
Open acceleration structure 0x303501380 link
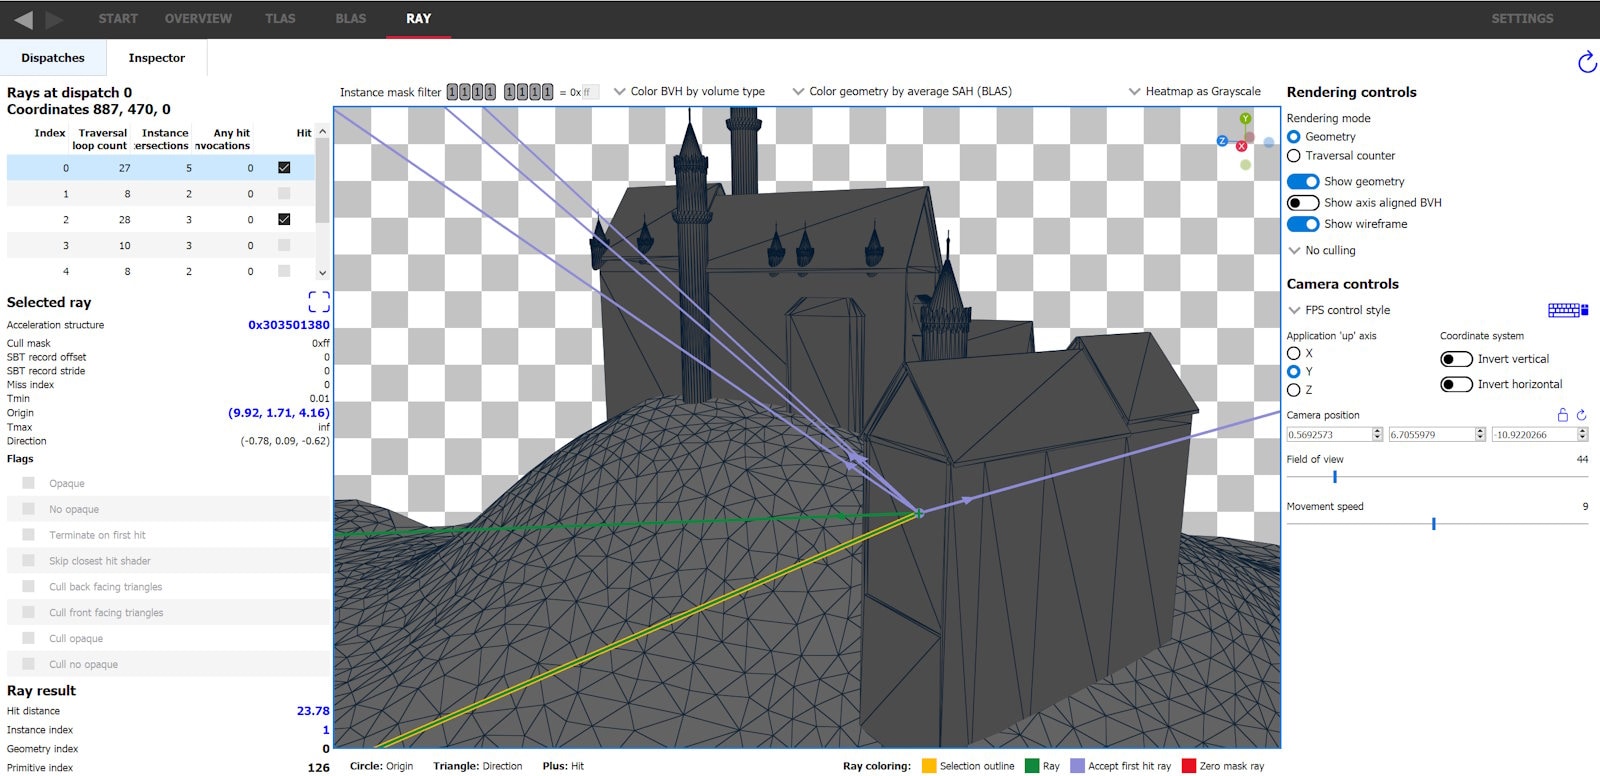click(288, 325)
